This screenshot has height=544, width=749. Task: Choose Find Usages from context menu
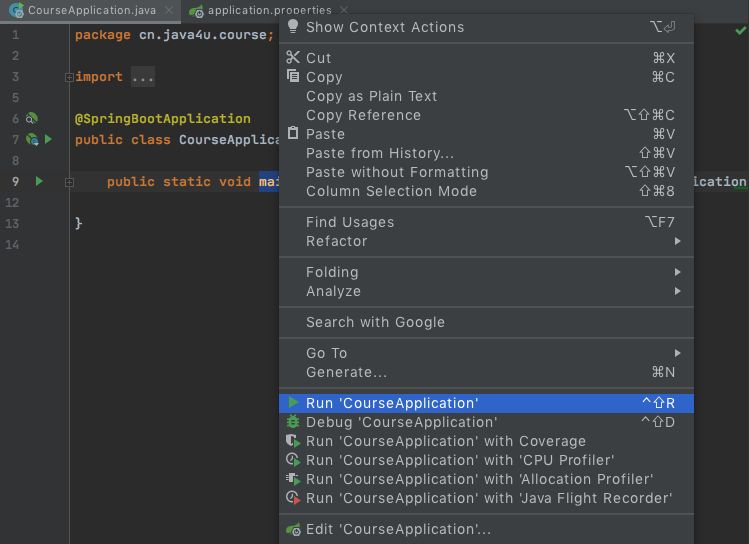(x=350, y=222)
